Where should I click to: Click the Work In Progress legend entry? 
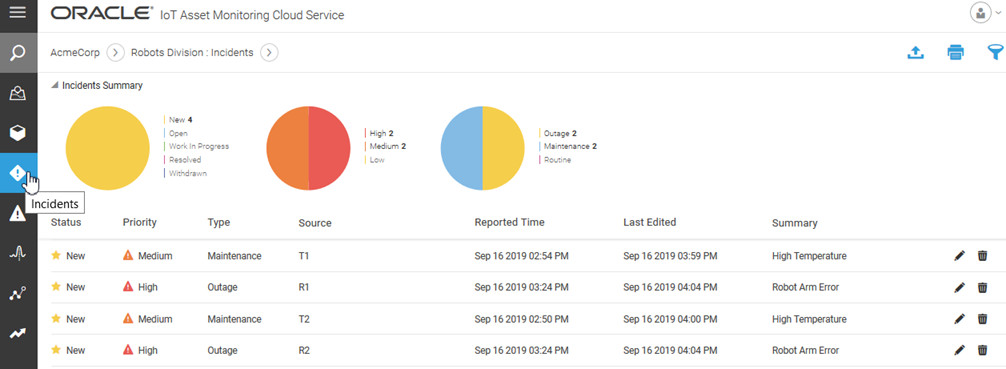click(x=196, y=146)
